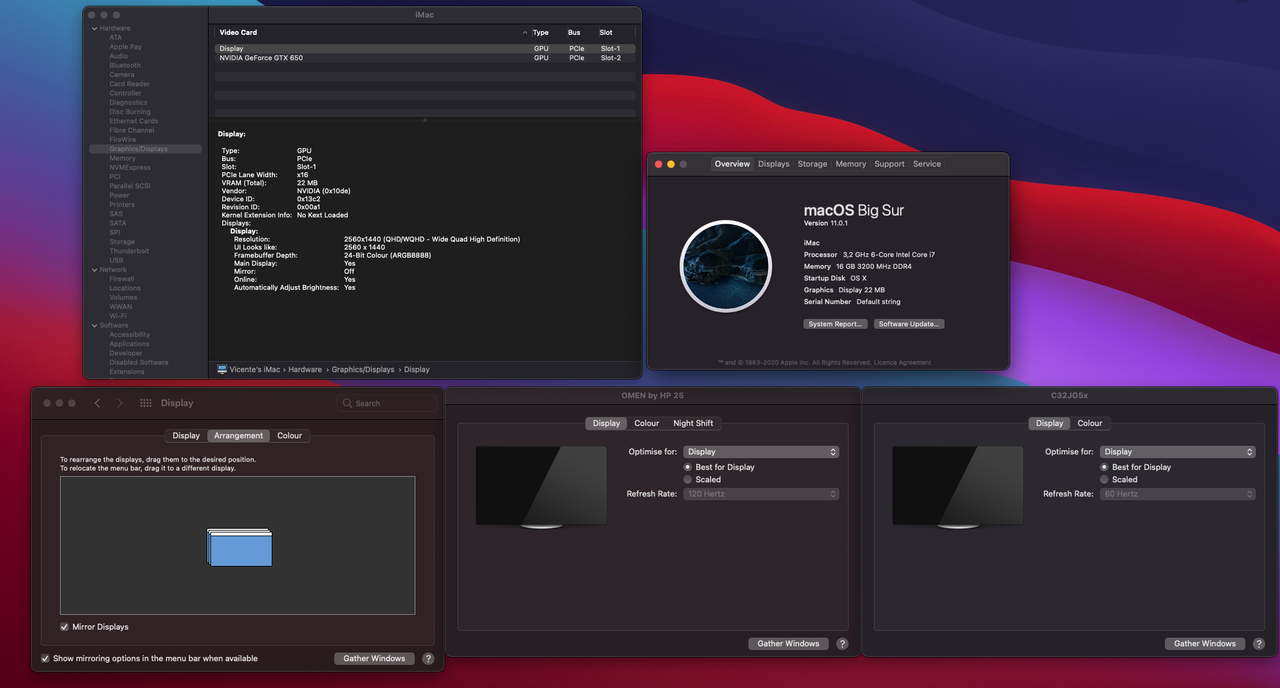The height and width of the screenshot is (688, 1280).
Task: Select the NVIDIA GeForce GTX 650 row
Action: point(425,58)
